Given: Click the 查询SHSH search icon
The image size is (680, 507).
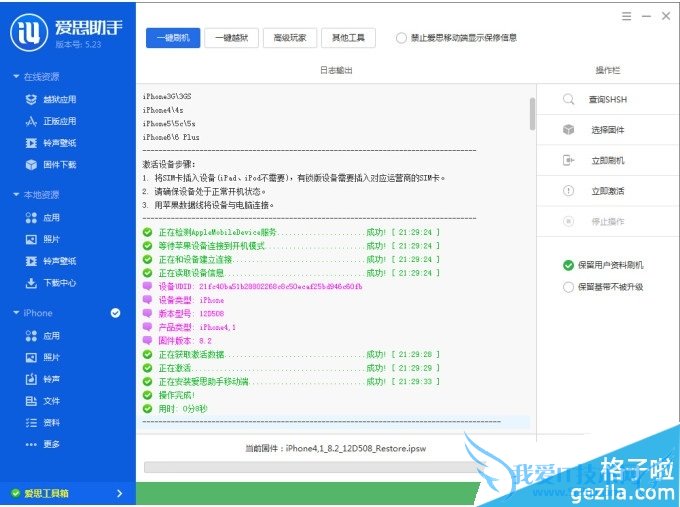Looking at the screenshot, I should (568, 99).
